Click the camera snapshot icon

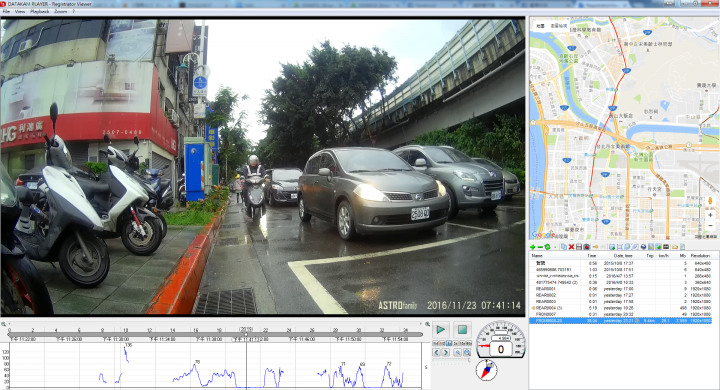[x=586, y=247]
